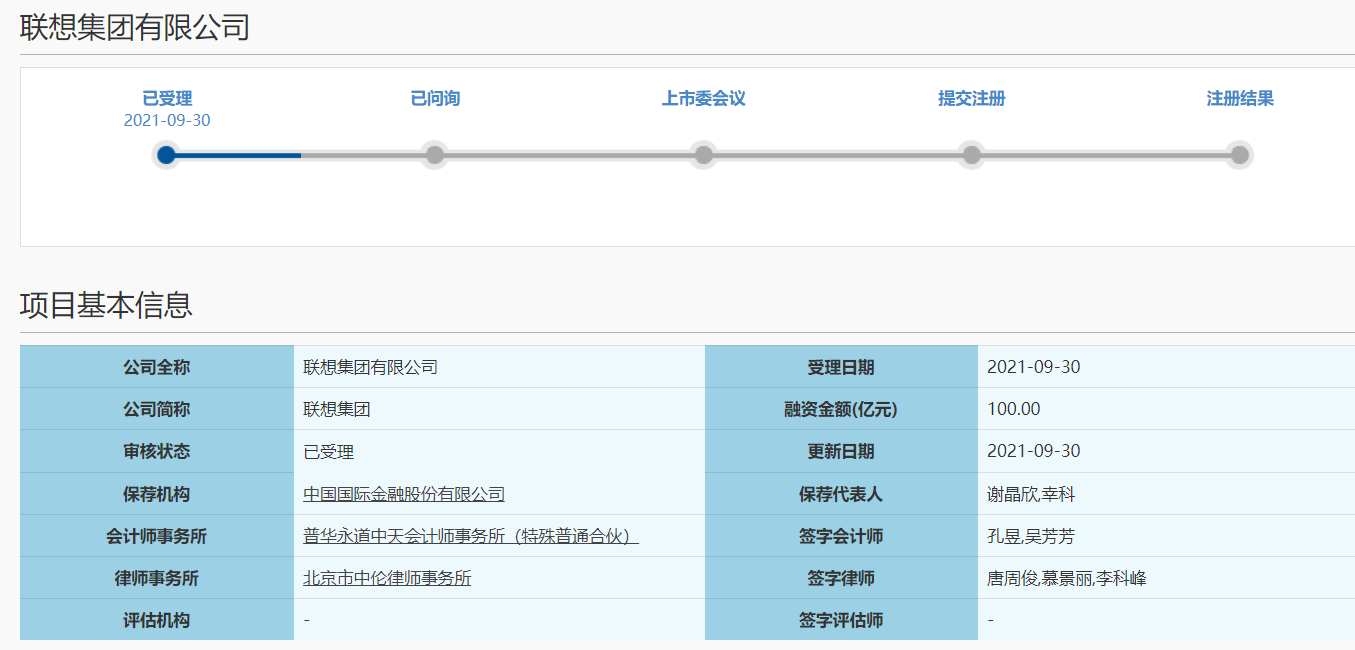Open the 普华永道中天会计师事务所 link
Screen dimensions: 1355x650
(x=471, y=536)
